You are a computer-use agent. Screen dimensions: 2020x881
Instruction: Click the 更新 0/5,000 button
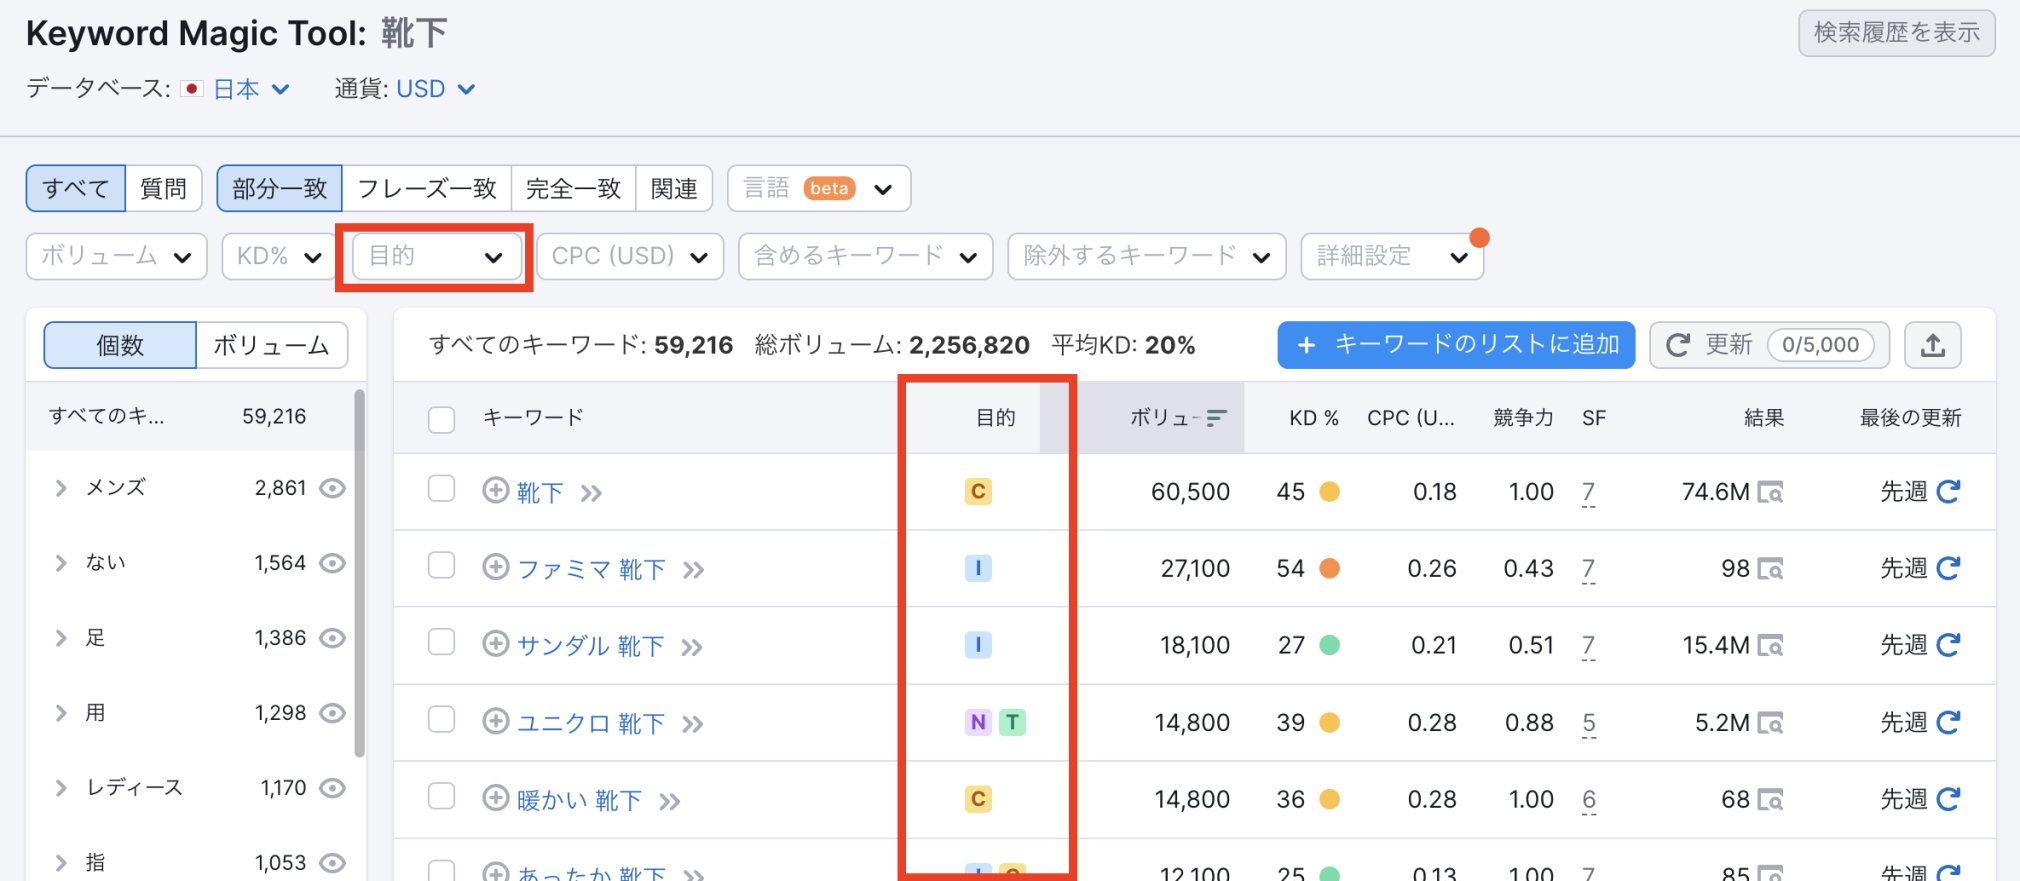[1769, 345]
